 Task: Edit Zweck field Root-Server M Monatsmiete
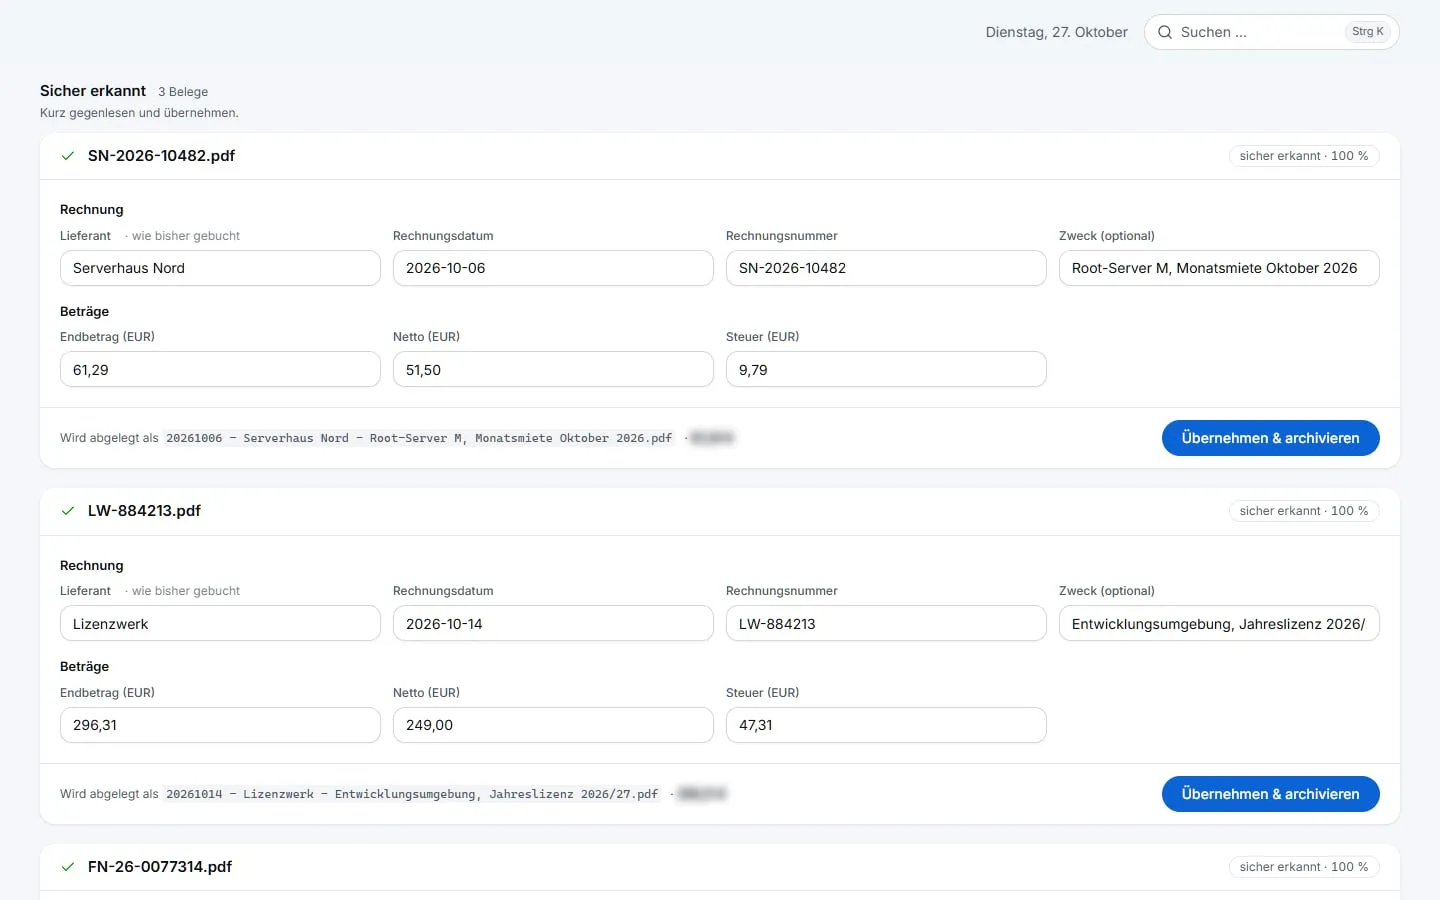1219,268
